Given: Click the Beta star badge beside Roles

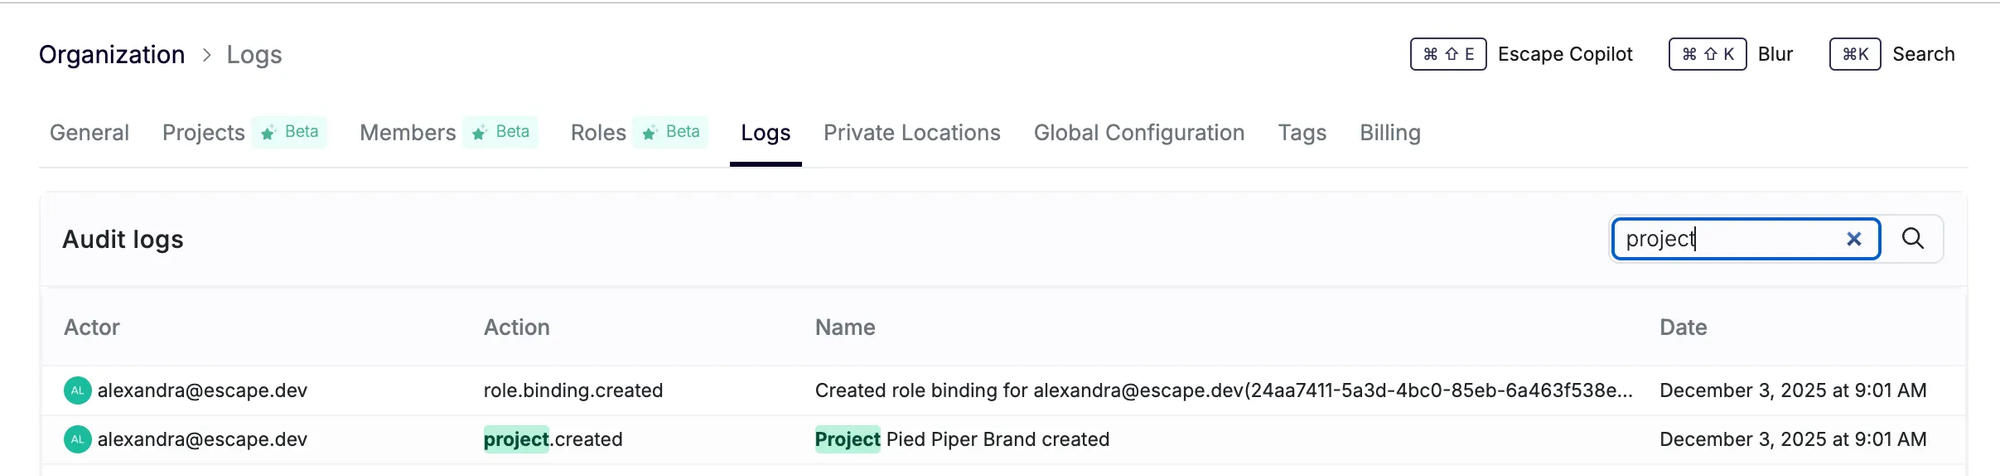Looking at the screenshot, I should tap(671, 132).
